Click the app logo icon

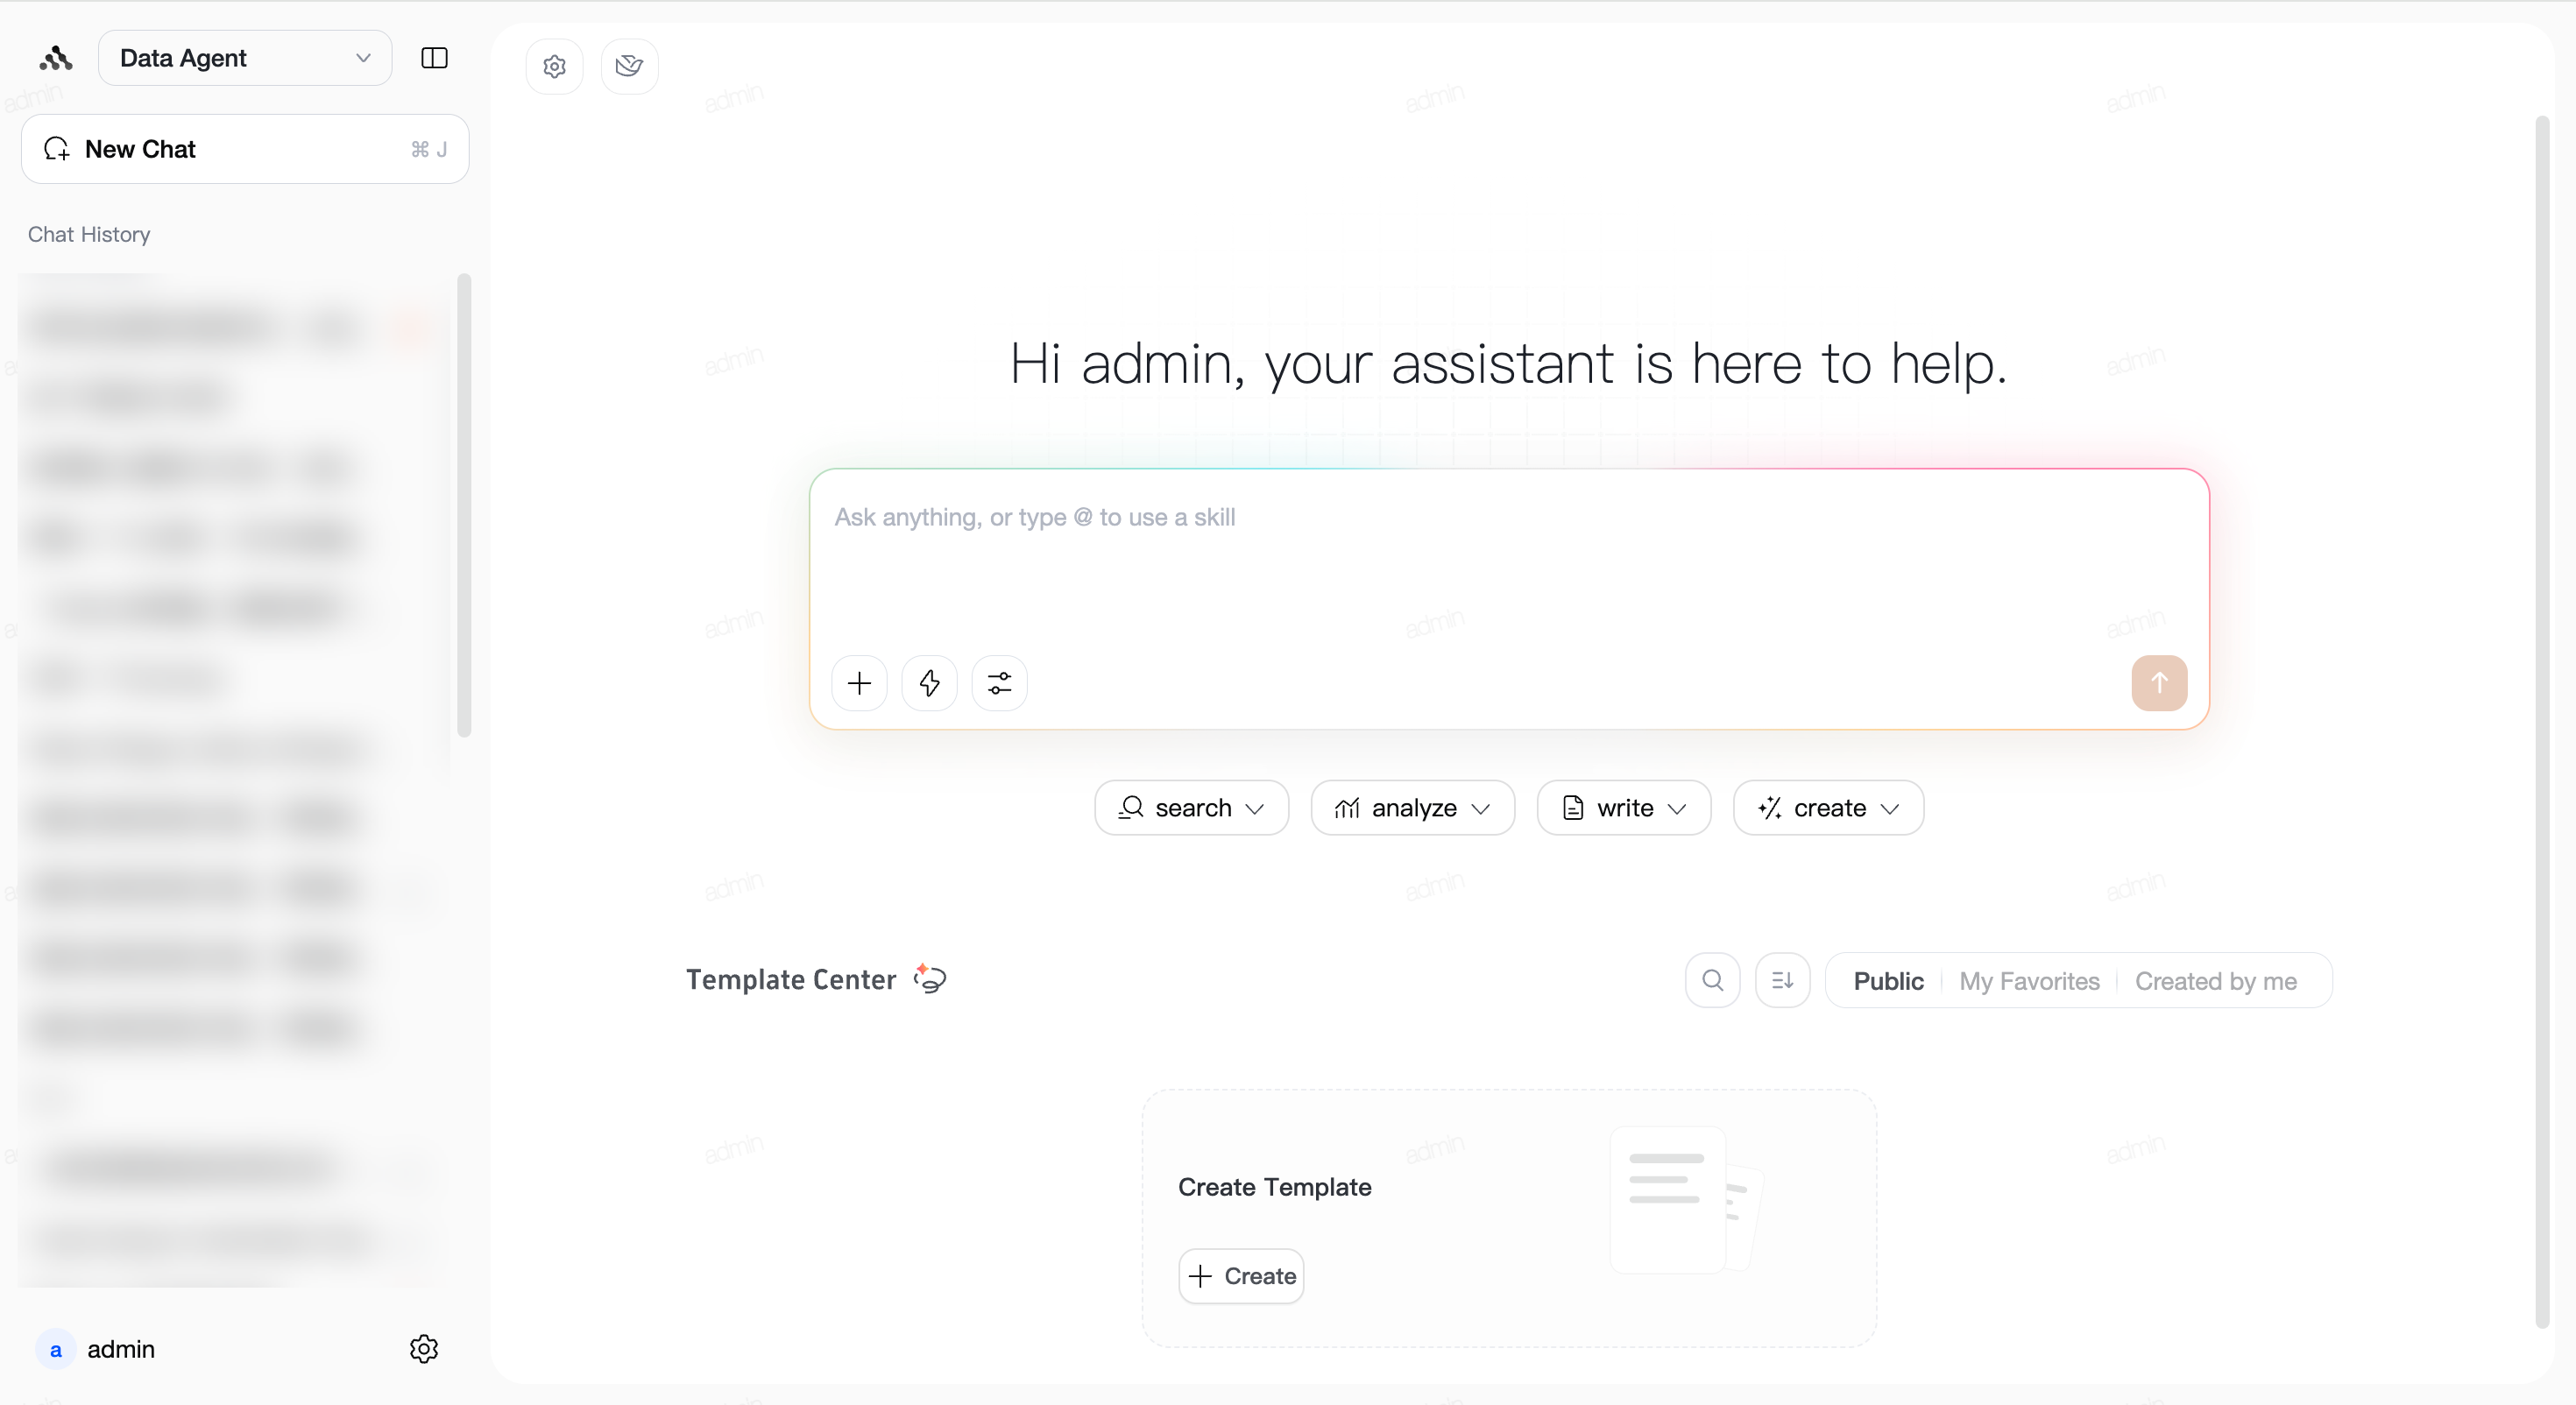[56, 58]
